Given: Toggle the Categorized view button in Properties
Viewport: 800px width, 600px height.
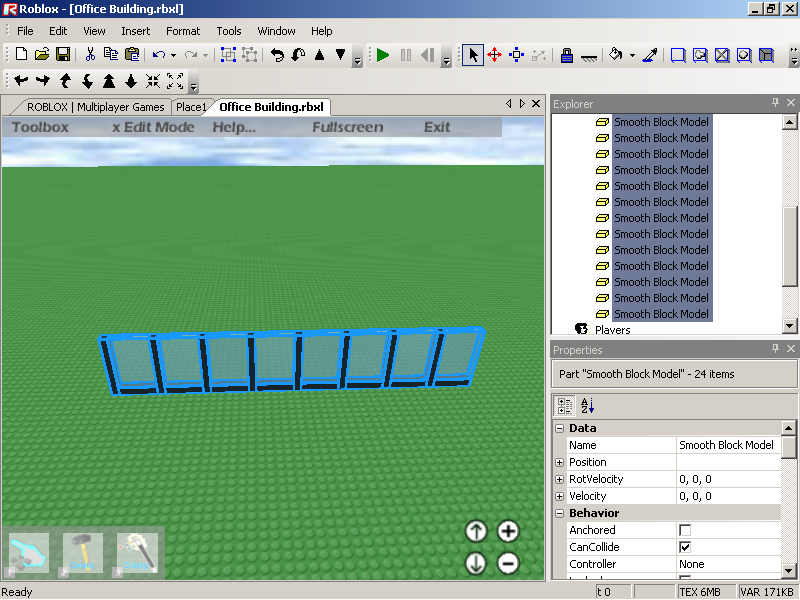Looking at the screenshot, I should [x=564, y=405].
